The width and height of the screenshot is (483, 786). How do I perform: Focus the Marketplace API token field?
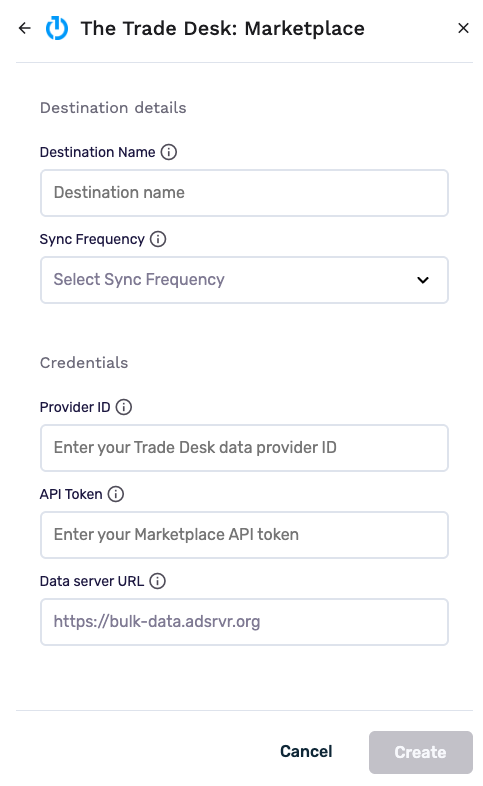[245, 535]
